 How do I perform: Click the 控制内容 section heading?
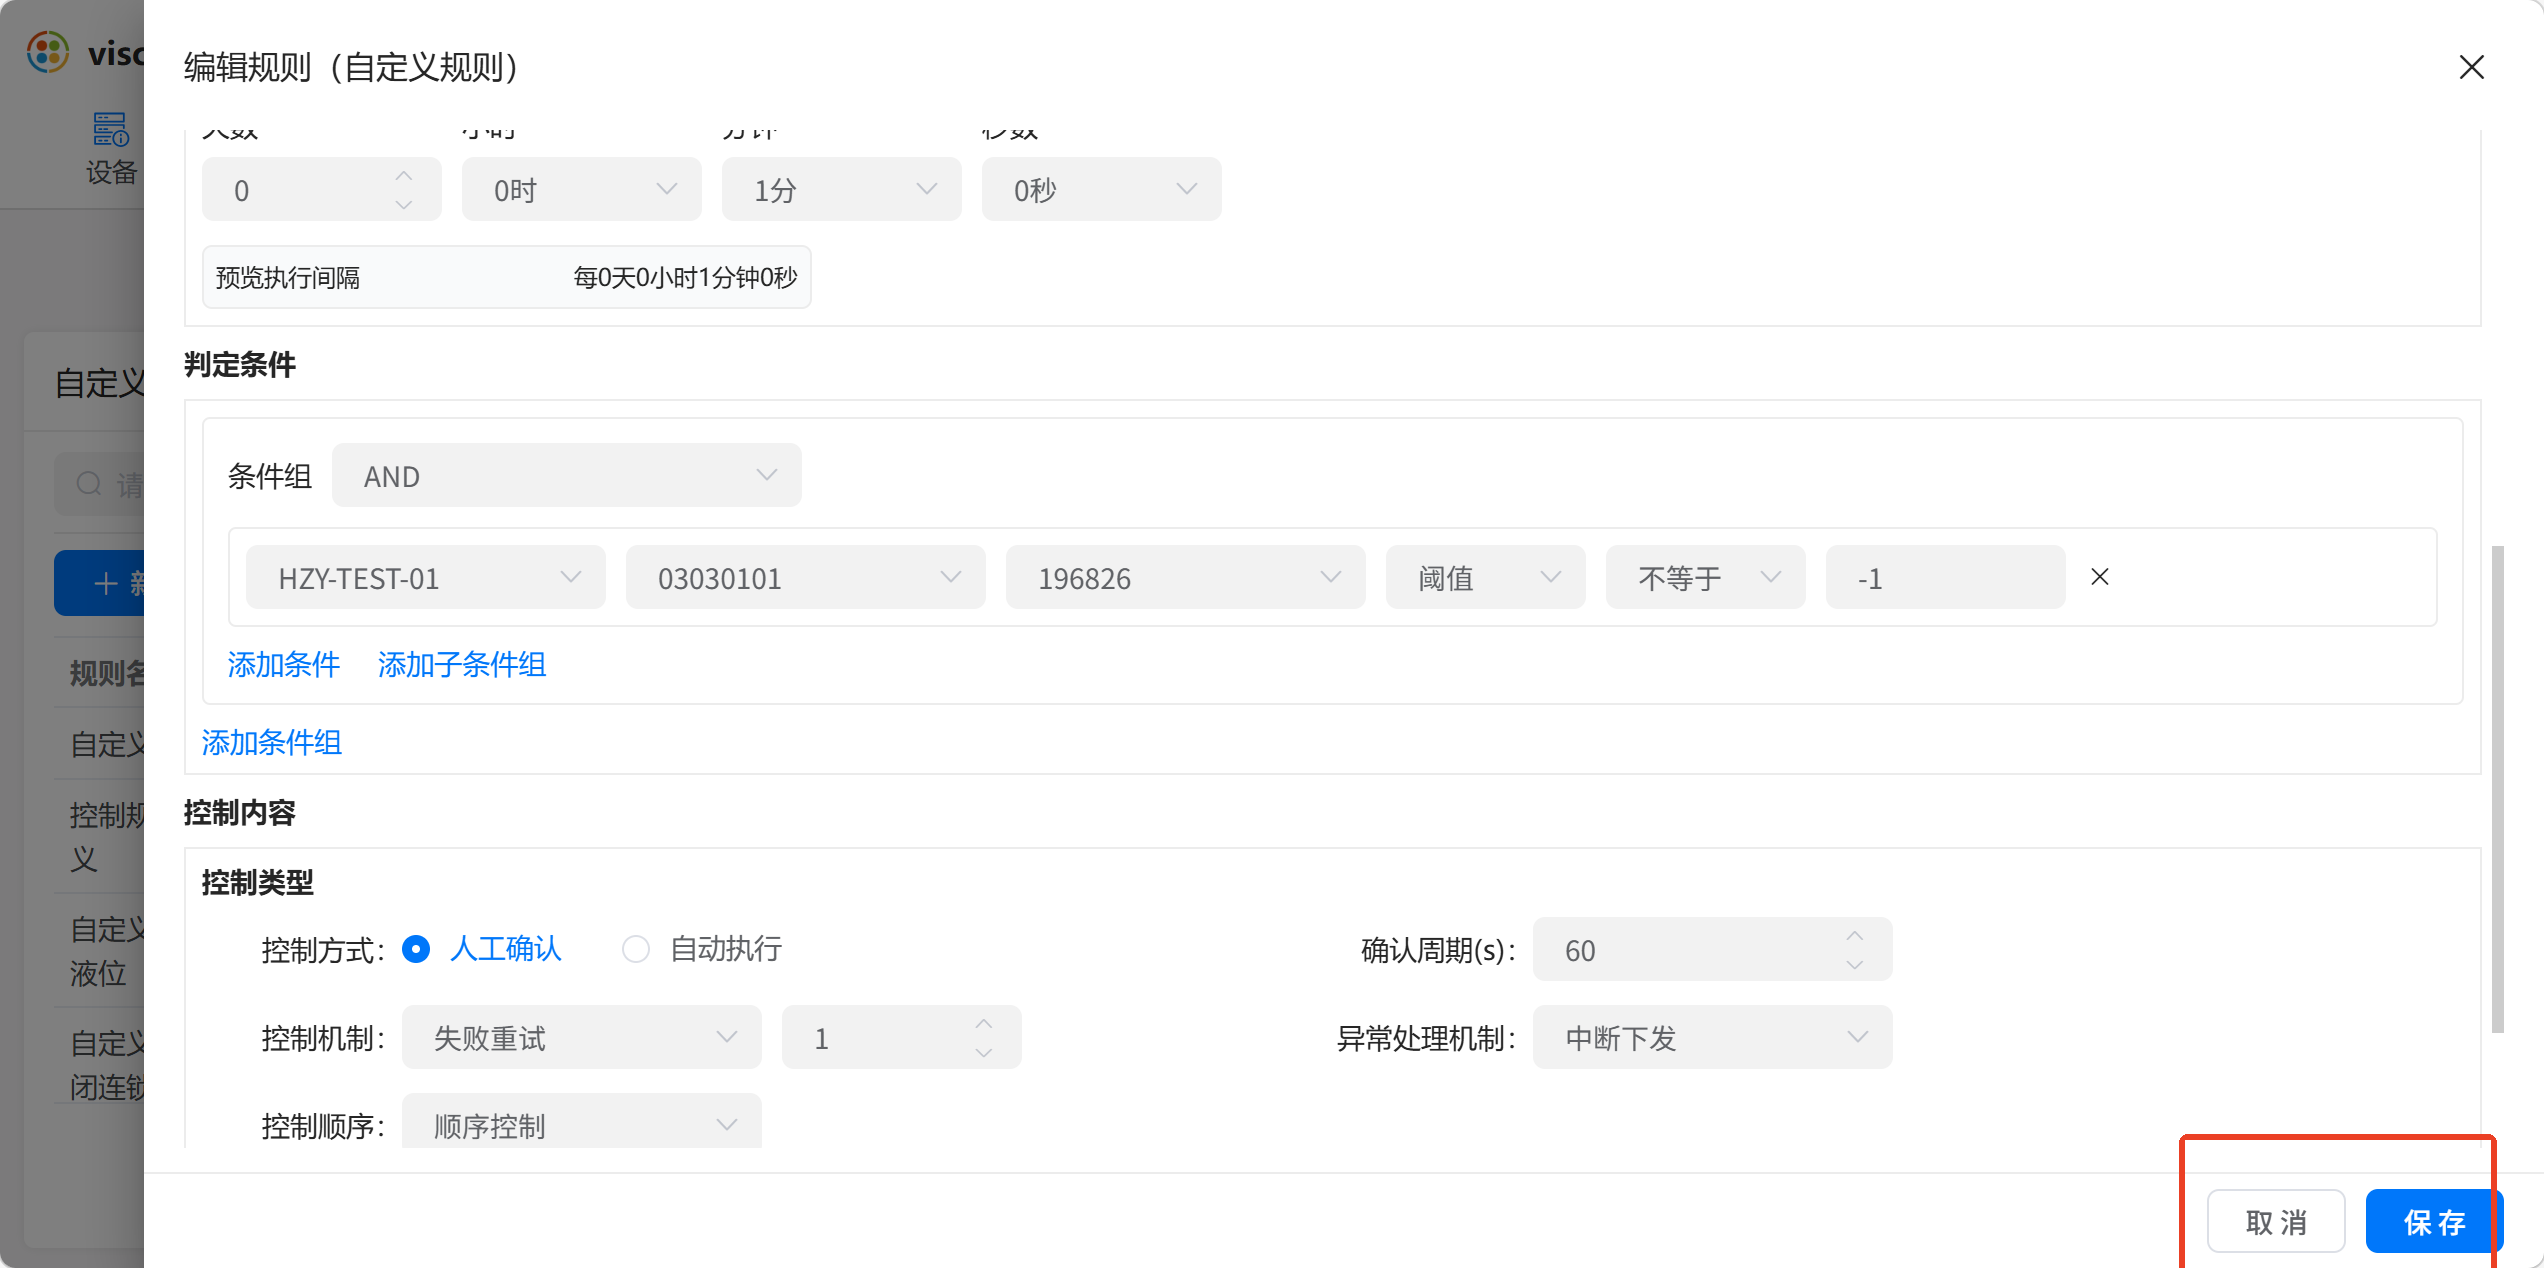point(240,812)
